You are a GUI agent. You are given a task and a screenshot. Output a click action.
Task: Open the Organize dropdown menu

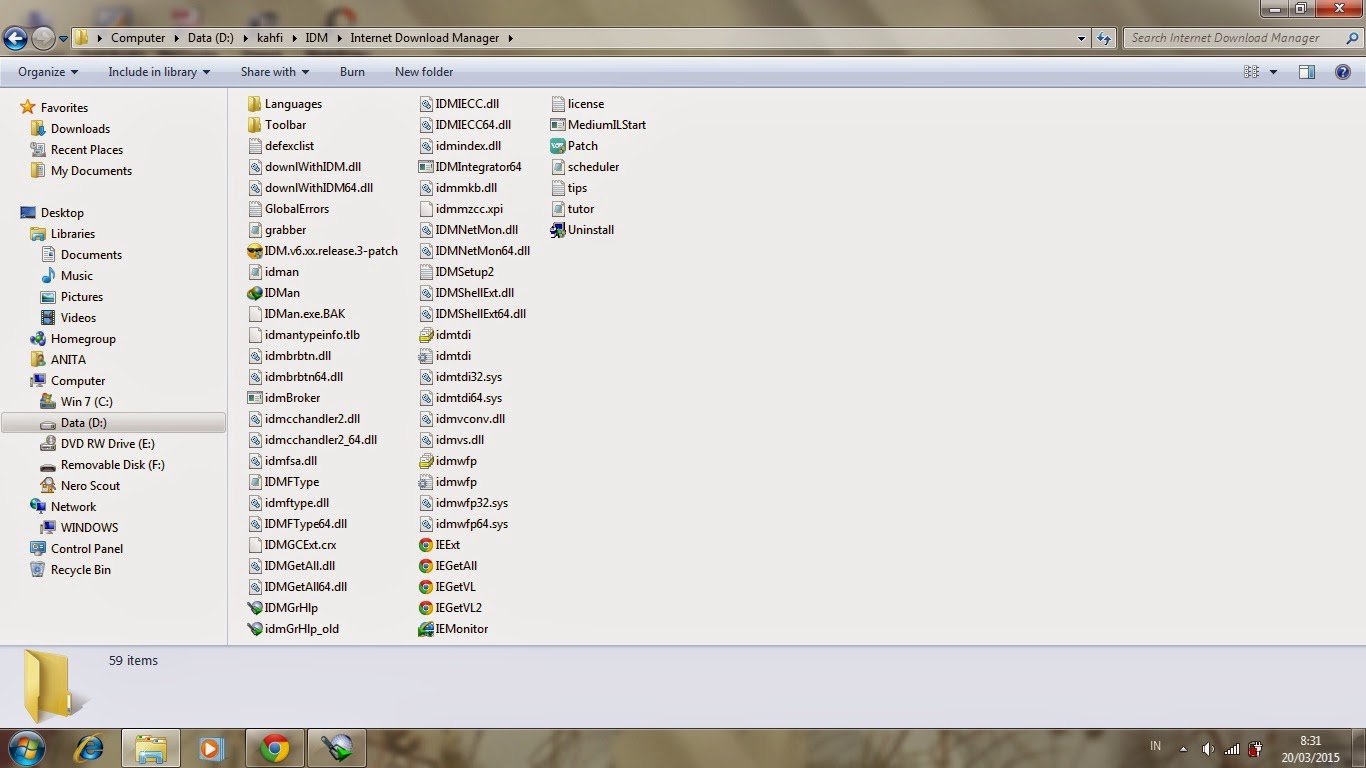click(48, 72)
